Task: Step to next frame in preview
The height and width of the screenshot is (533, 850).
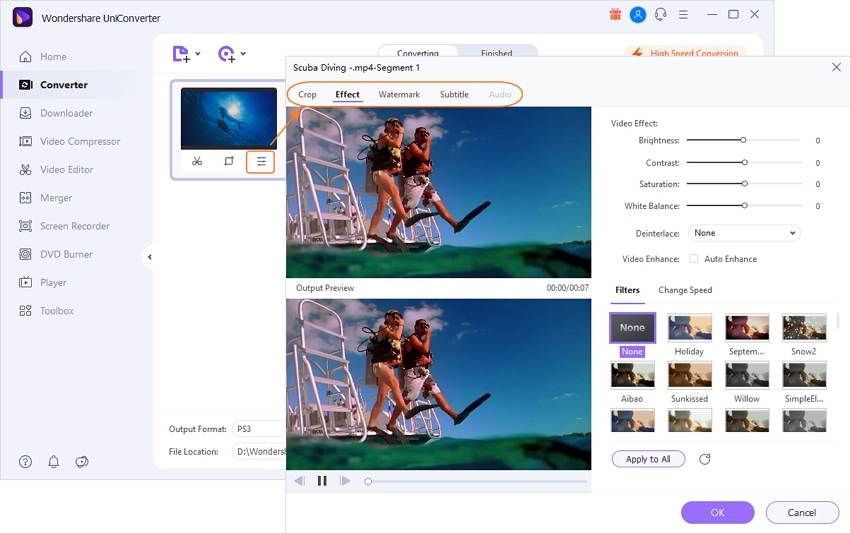Action: click(345, 481)
